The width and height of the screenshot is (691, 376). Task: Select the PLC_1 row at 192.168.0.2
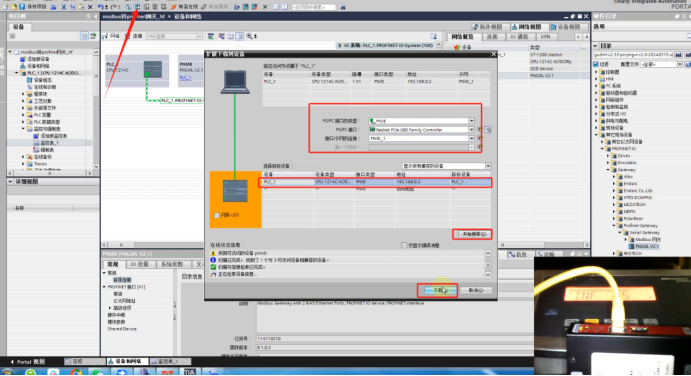(x=375, y=182)
